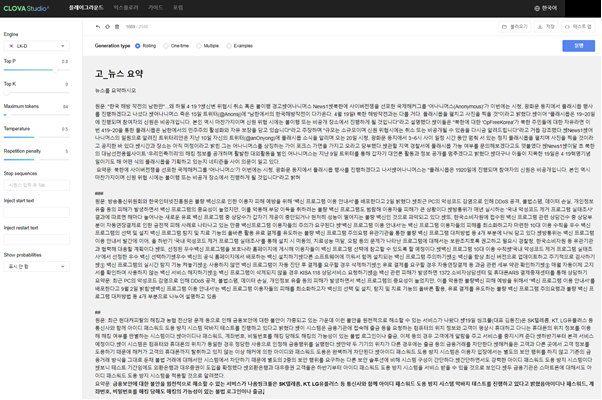
Task: Select the Rolling generation type
Action: 146,46
